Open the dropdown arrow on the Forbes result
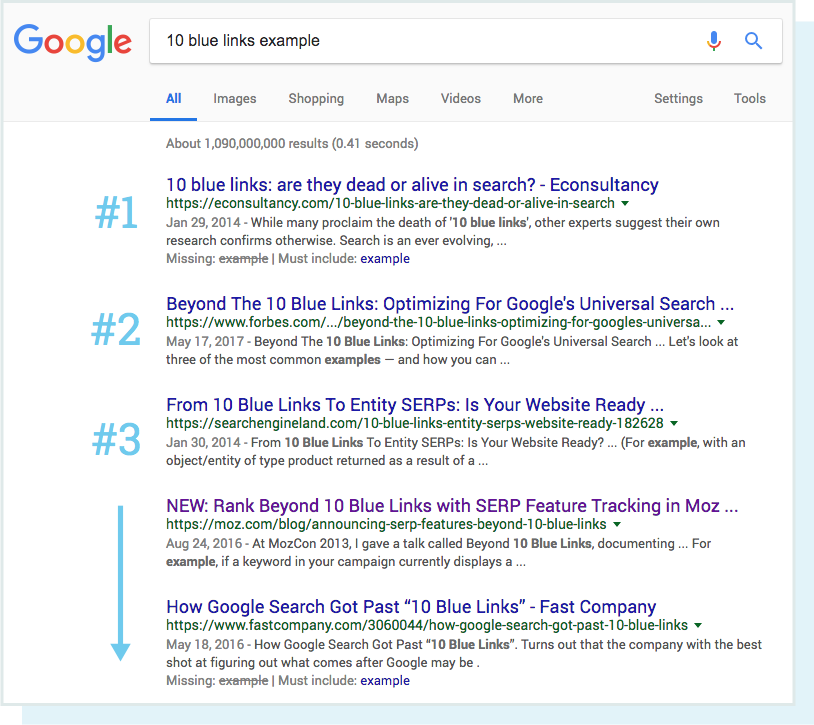 720,322
